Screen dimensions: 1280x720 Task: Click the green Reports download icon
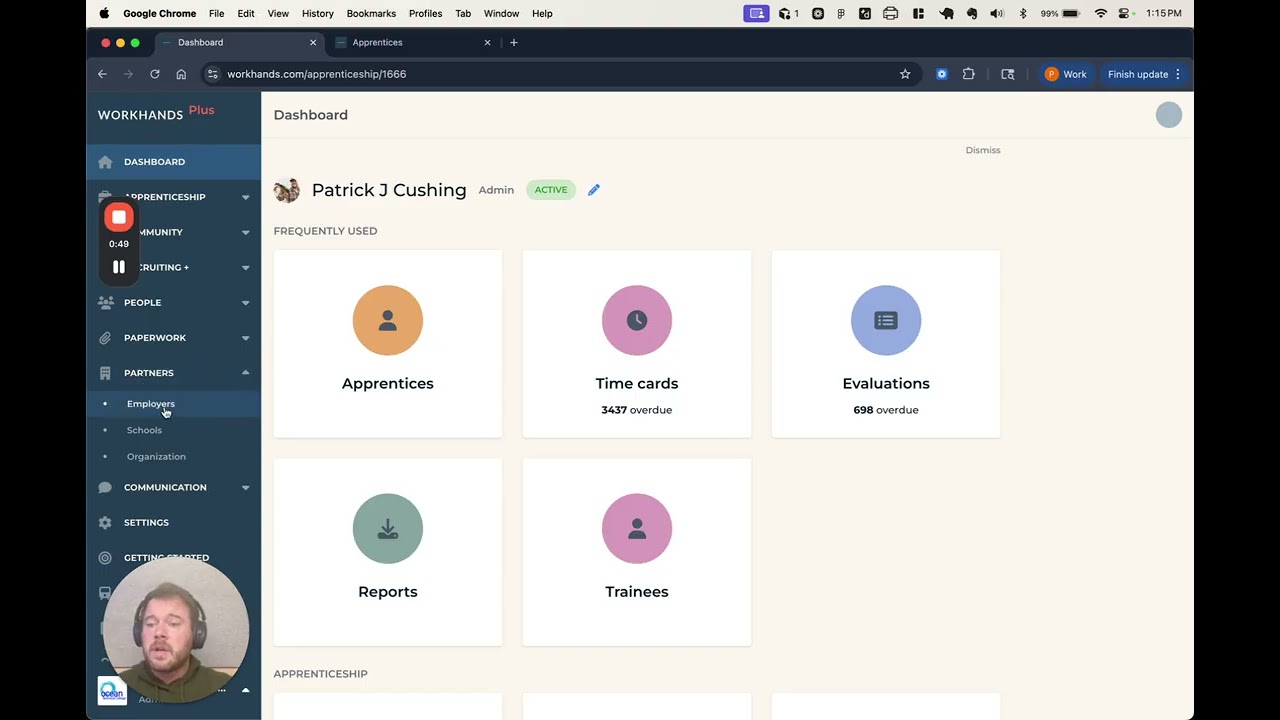click(388, 528)
